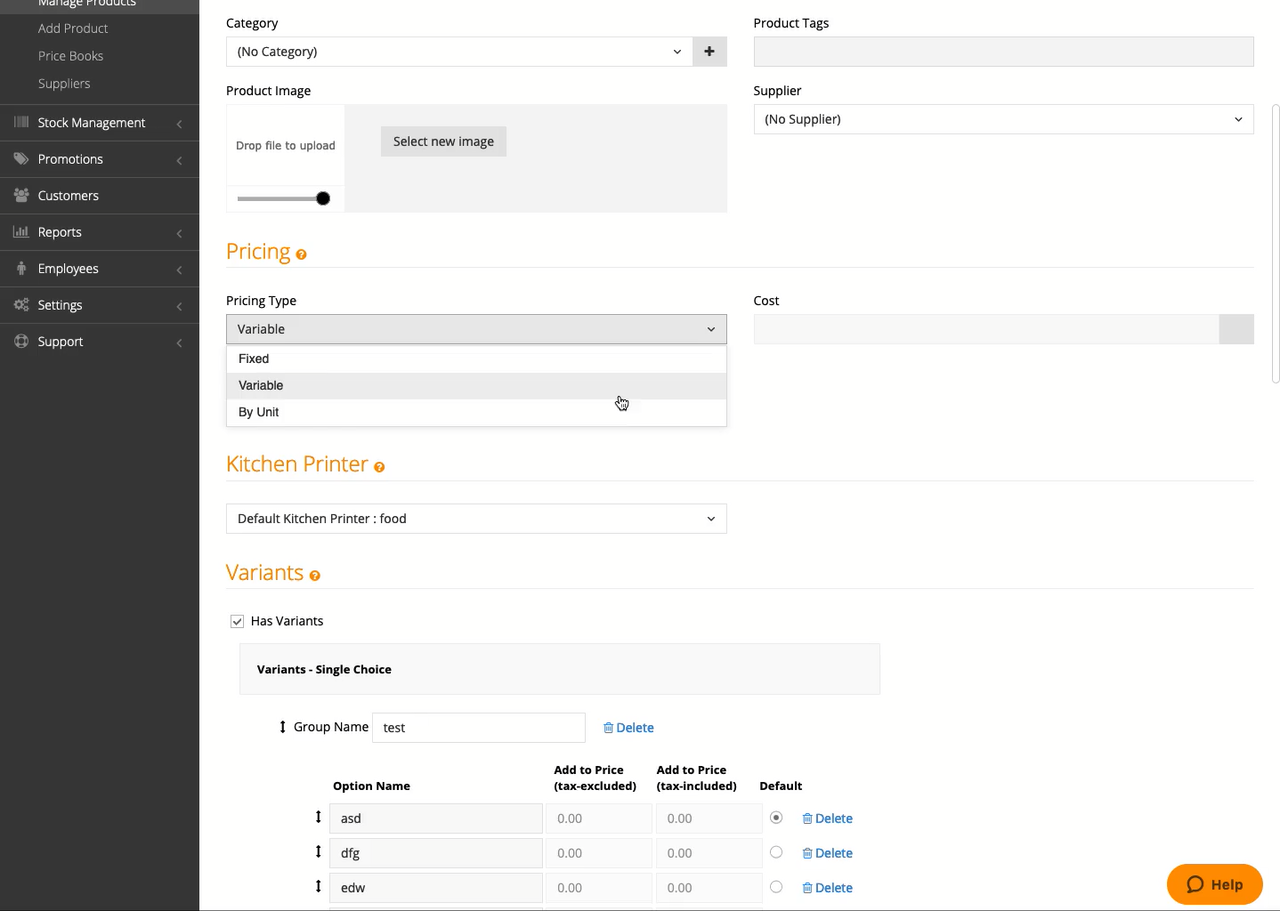This screenshot has width=1280, height=911.
Task: Delete the edw option row
Action: coord(827,887)
